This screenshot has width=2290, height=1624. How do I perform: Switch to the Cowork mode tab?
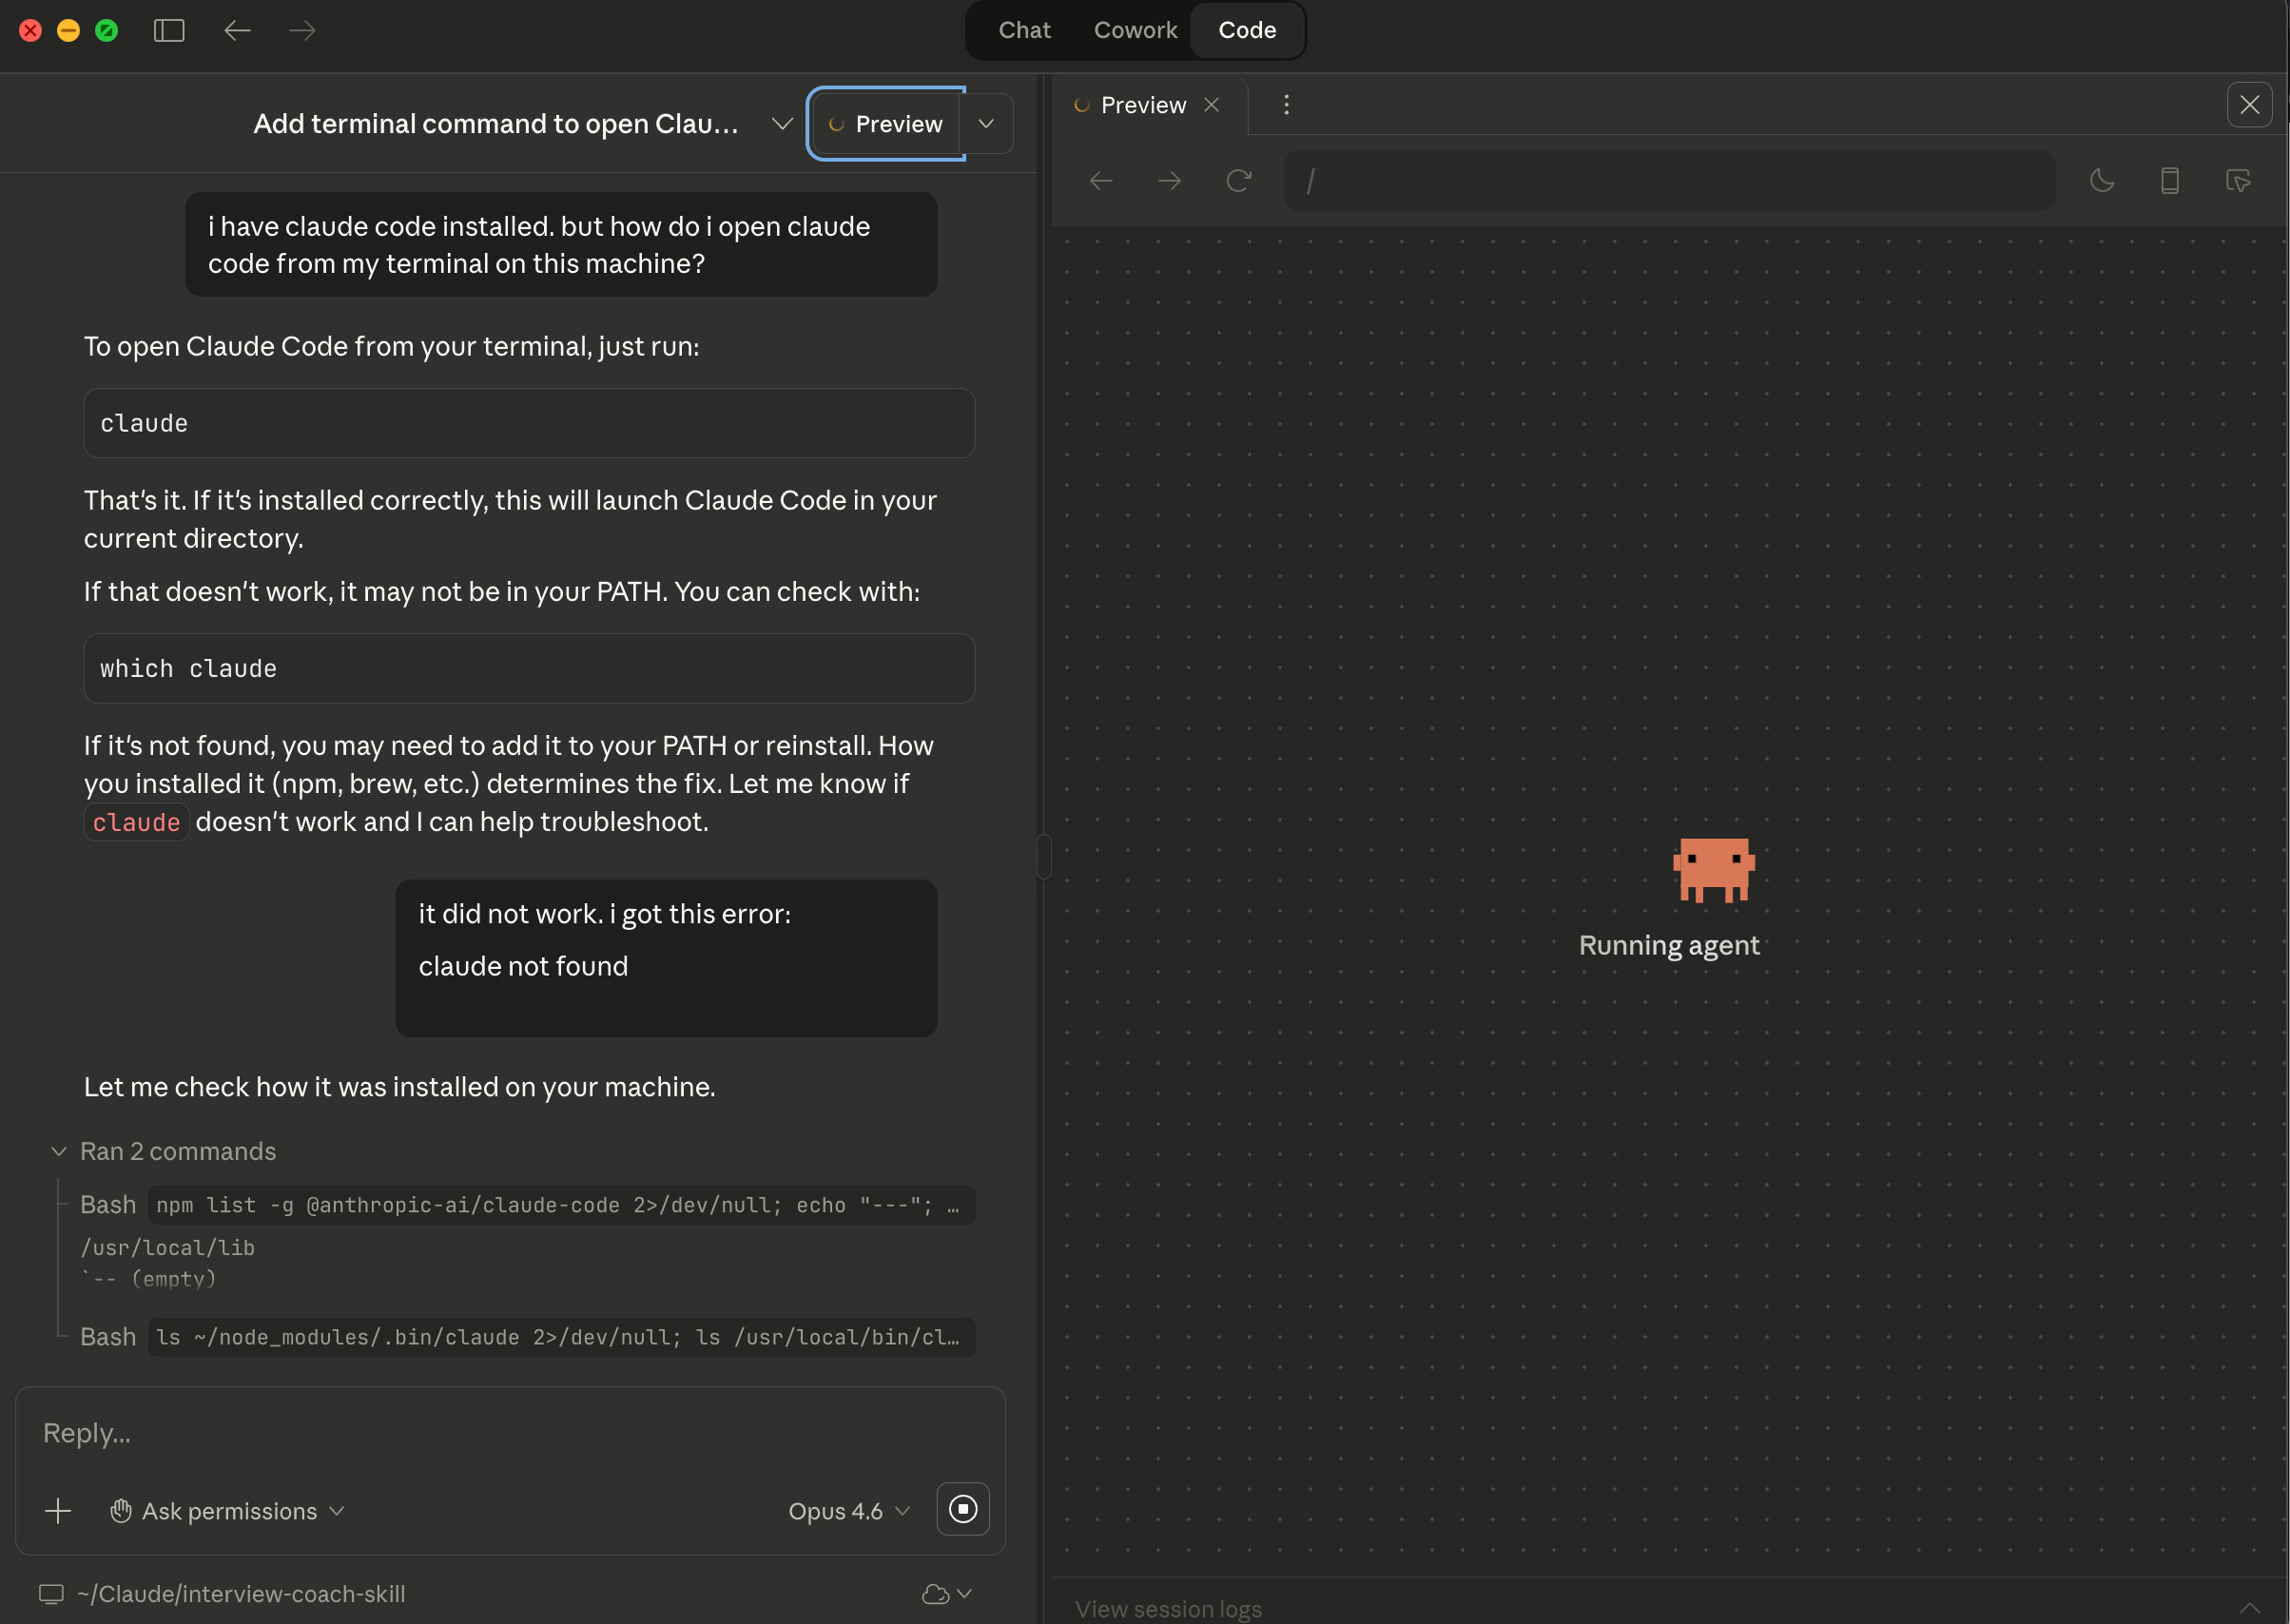click(x=1135, y=30)
